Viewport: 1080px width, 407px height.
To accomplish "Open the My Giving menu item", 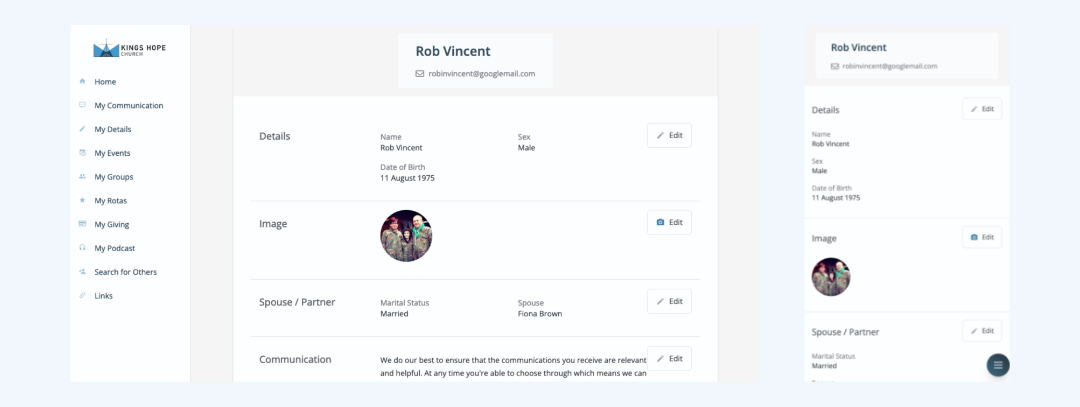I will point(112,225).
